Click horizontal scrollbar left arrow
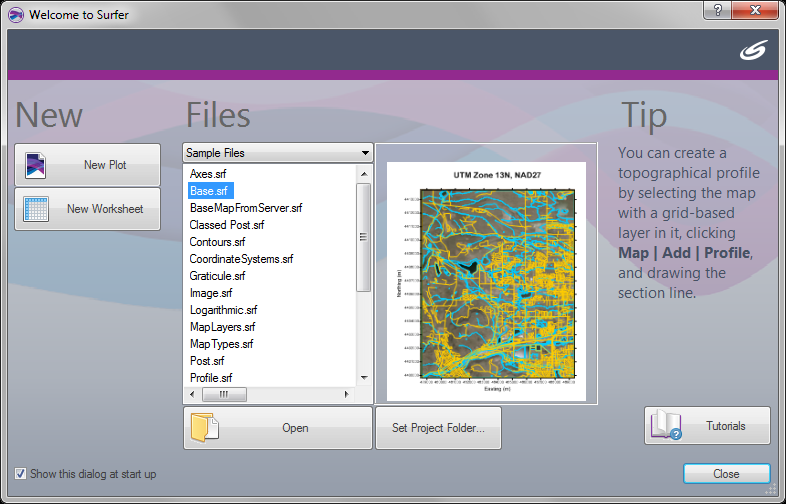 click(192, 395)
